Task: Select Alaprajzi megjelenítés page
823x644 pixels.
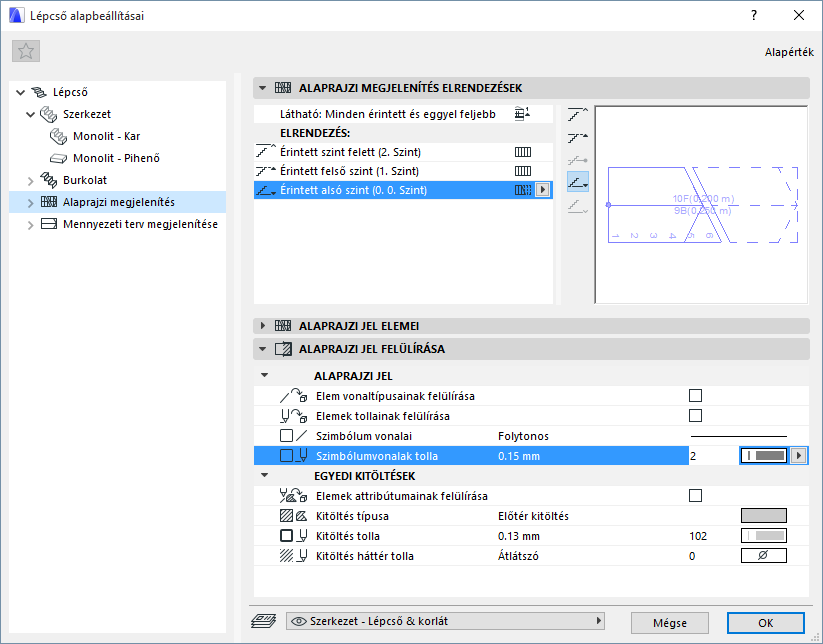Action: (119, 202)
